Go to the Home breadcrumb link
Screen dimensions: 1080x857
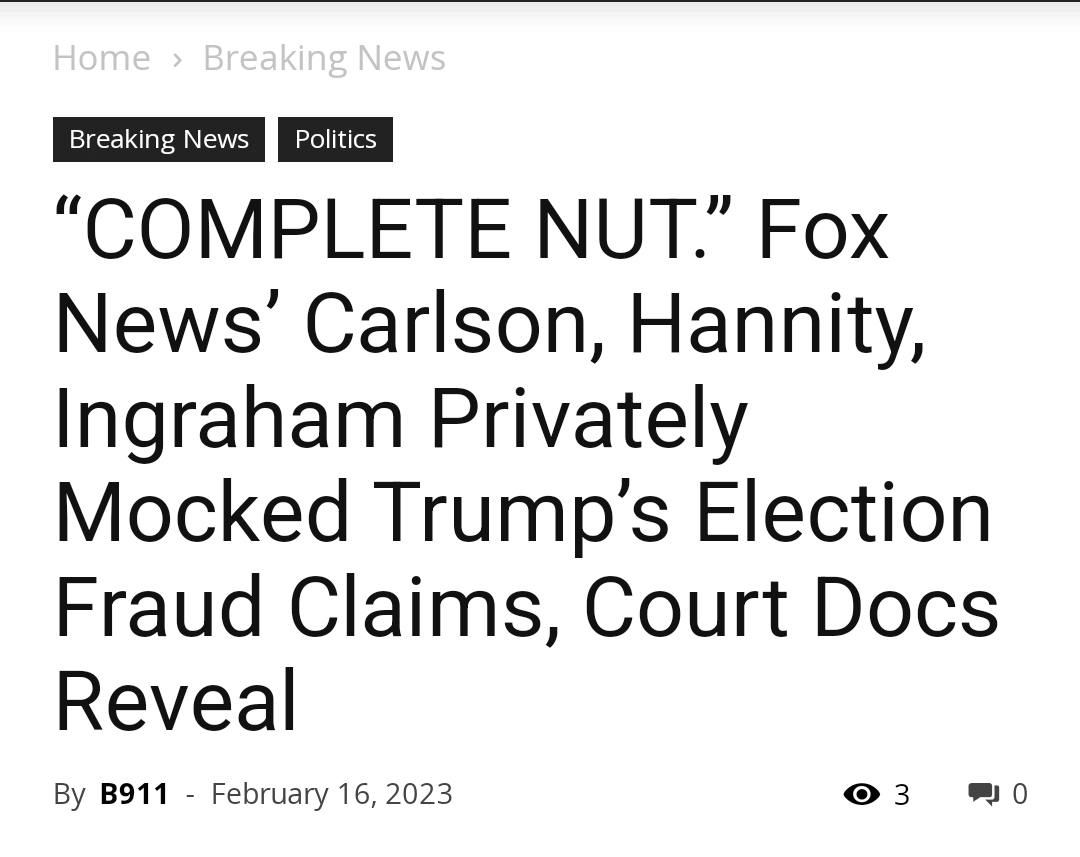point(101,58)
